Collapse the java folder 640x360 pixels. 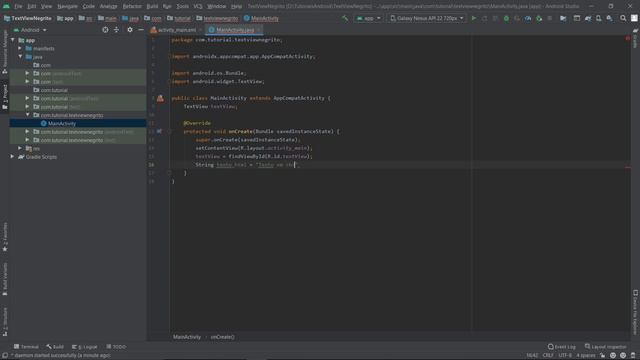pos(20,57)
